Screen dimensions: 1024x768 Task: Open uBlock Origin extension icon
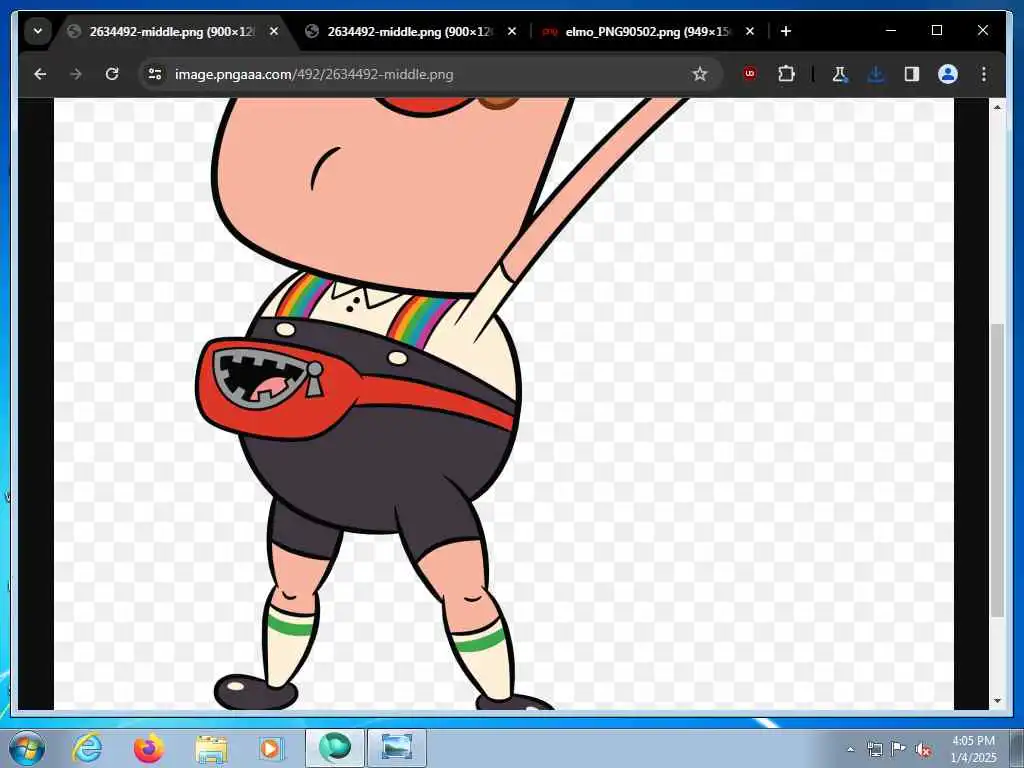(x=750, y=74)
